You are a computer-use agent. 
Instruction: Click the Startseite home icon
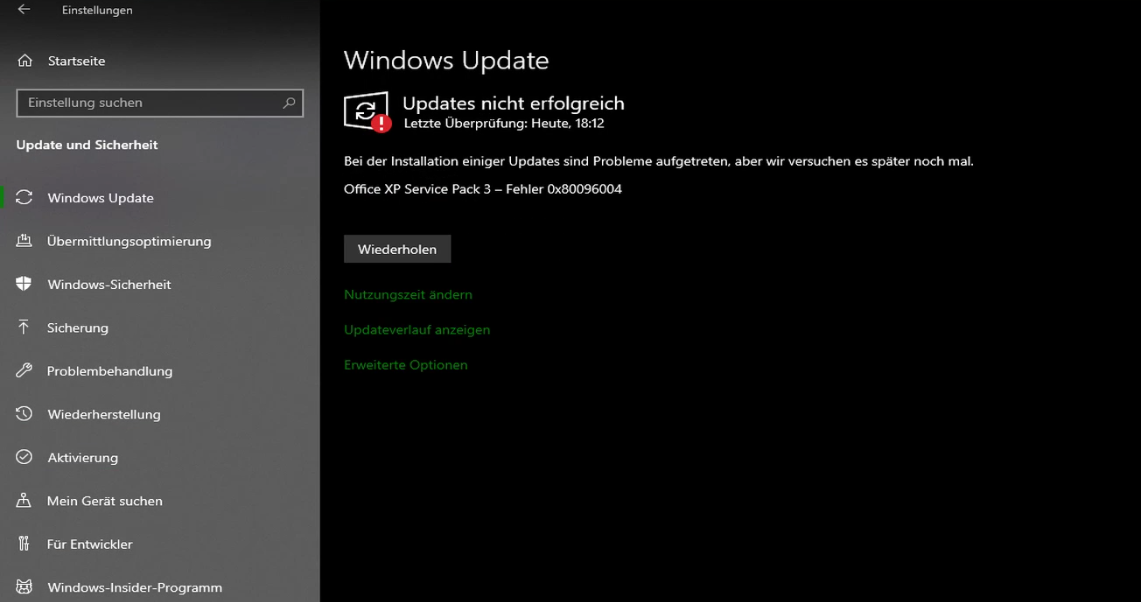tap(25, 60)
